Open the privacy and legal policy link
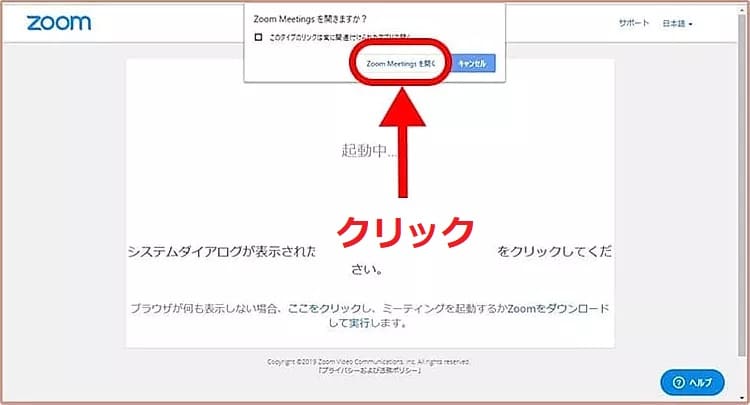The width and height of the screenshot is (750, 405). pos(369,371)
